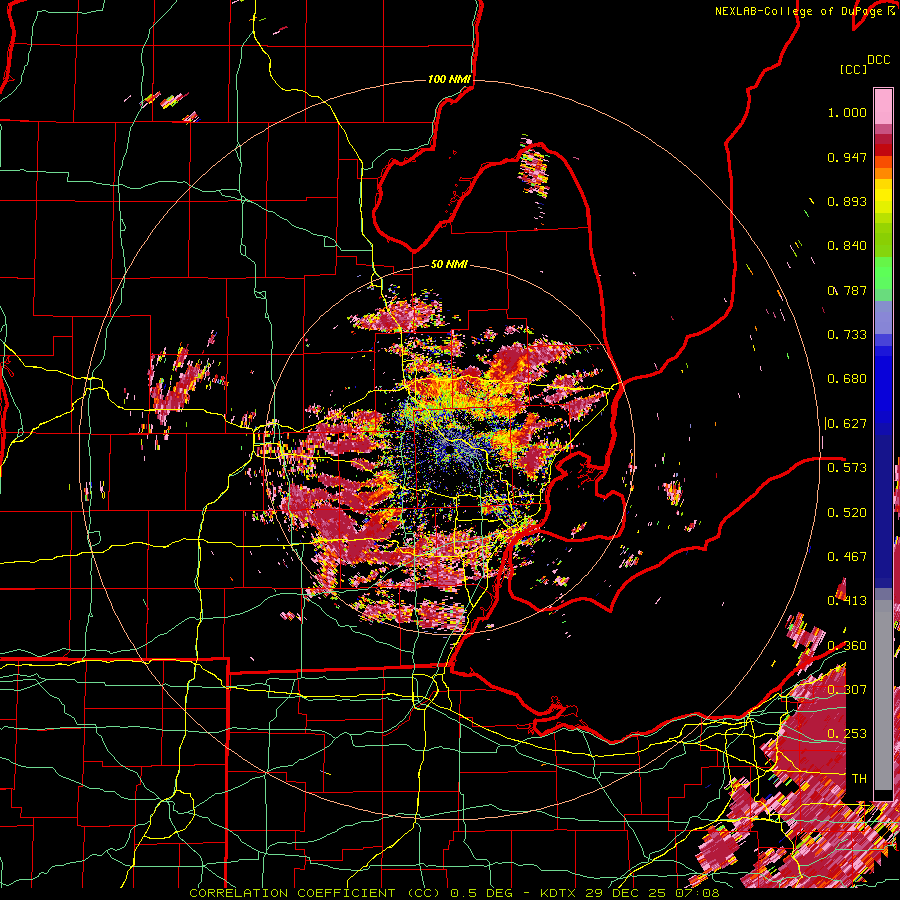Image resolution: width=900 pixels, height=900 pixels.
Task: Click the 0.680 scale value
Action: (x=847, y=379)
